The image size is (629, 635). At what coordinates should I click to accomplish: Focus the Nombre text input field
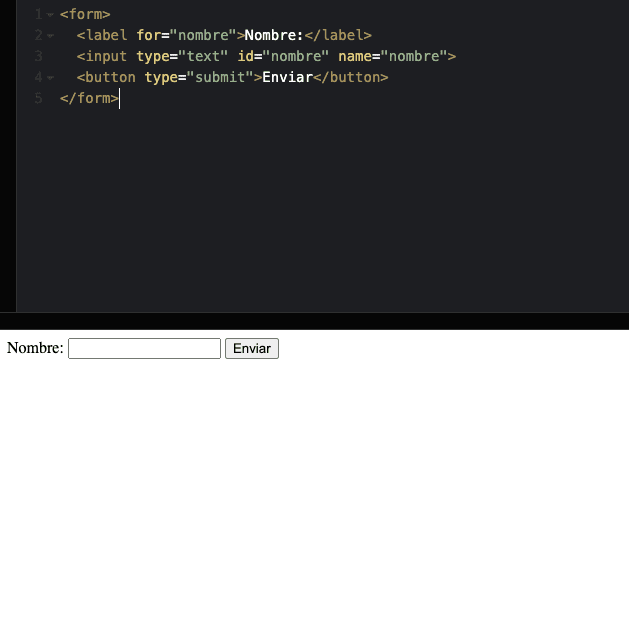tap(144, 348)
